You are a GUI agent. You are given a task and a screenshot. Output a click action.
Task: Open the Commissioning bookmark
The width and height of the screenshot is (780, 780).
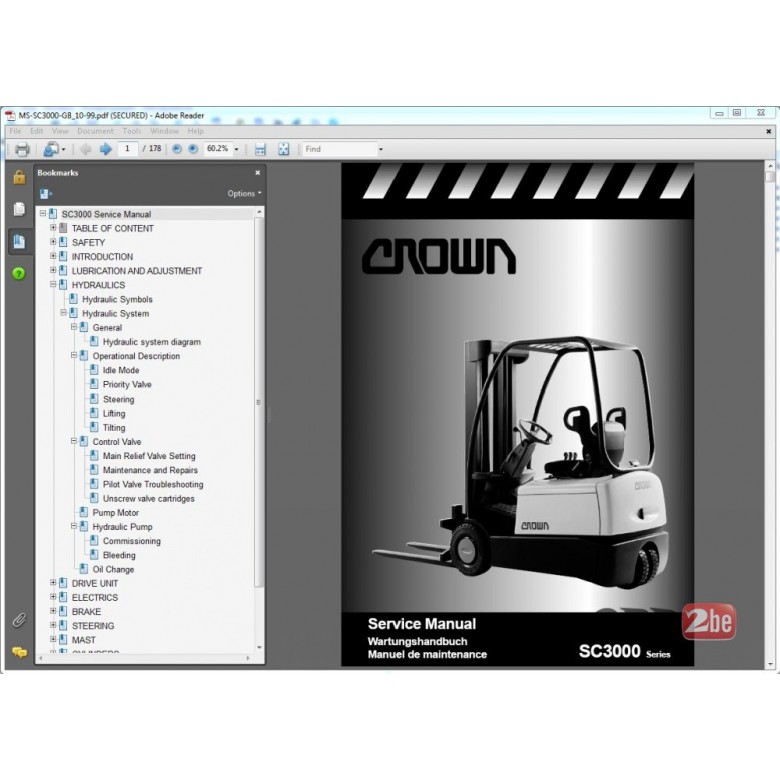point(132,541)
